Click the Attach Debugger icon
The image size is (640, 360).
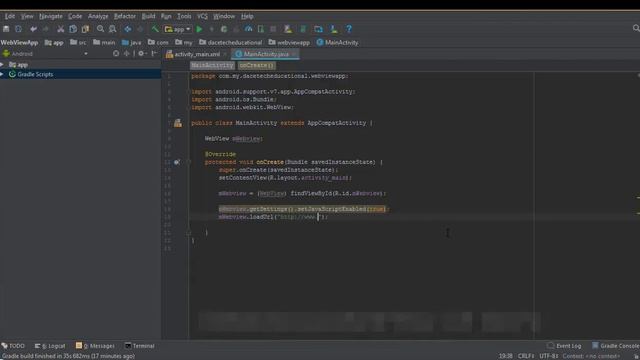pos(261,29)
